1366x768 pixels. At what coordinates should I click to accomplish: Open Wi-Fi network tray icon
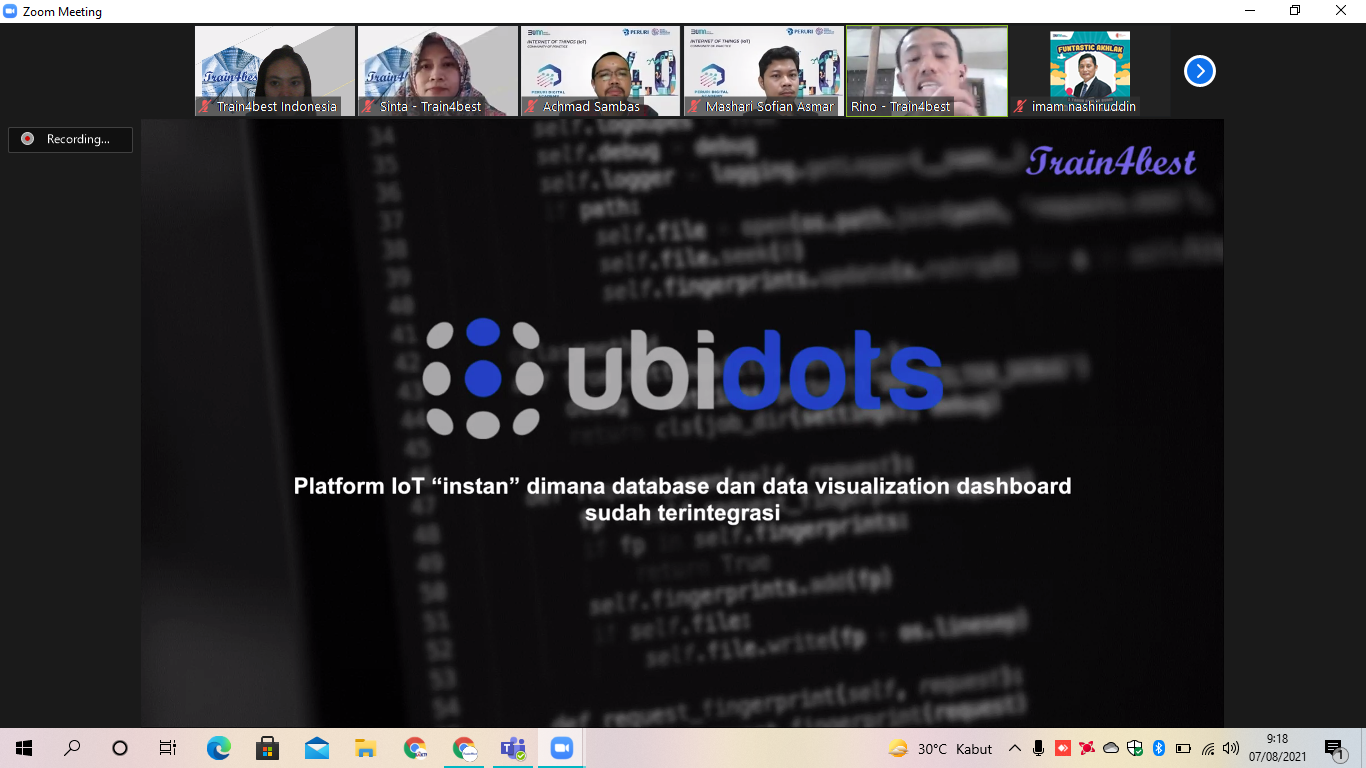(x=1208, y=748)
